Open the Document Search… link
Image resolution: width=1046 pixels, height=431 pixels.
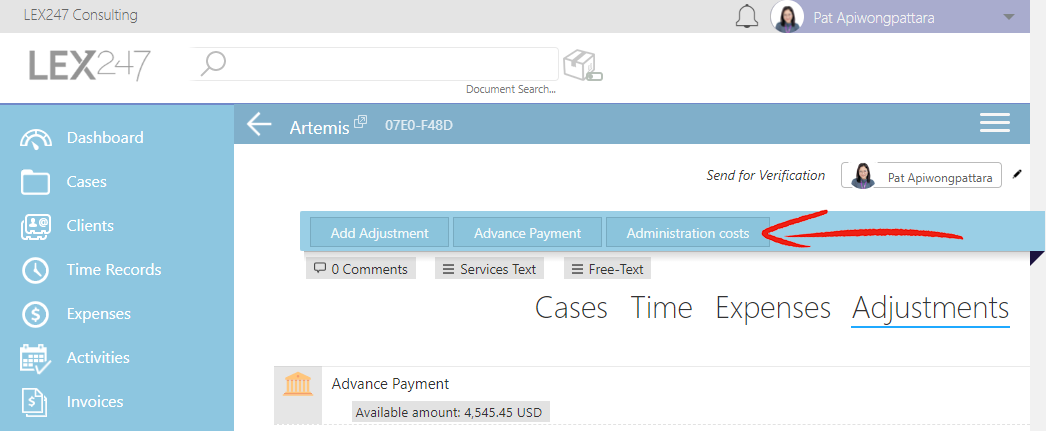click(x=510, y=89)
